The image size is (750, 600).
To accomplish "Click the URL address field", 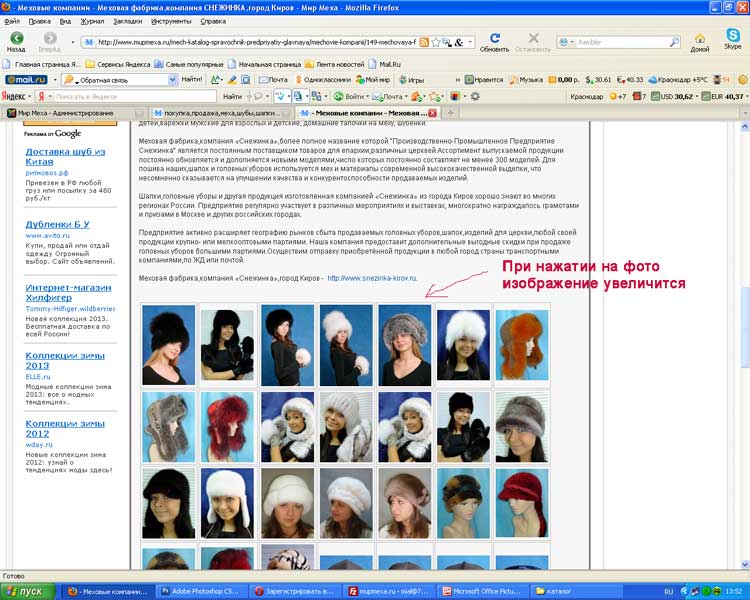I will pyautogui.click(x=256, y=42).
